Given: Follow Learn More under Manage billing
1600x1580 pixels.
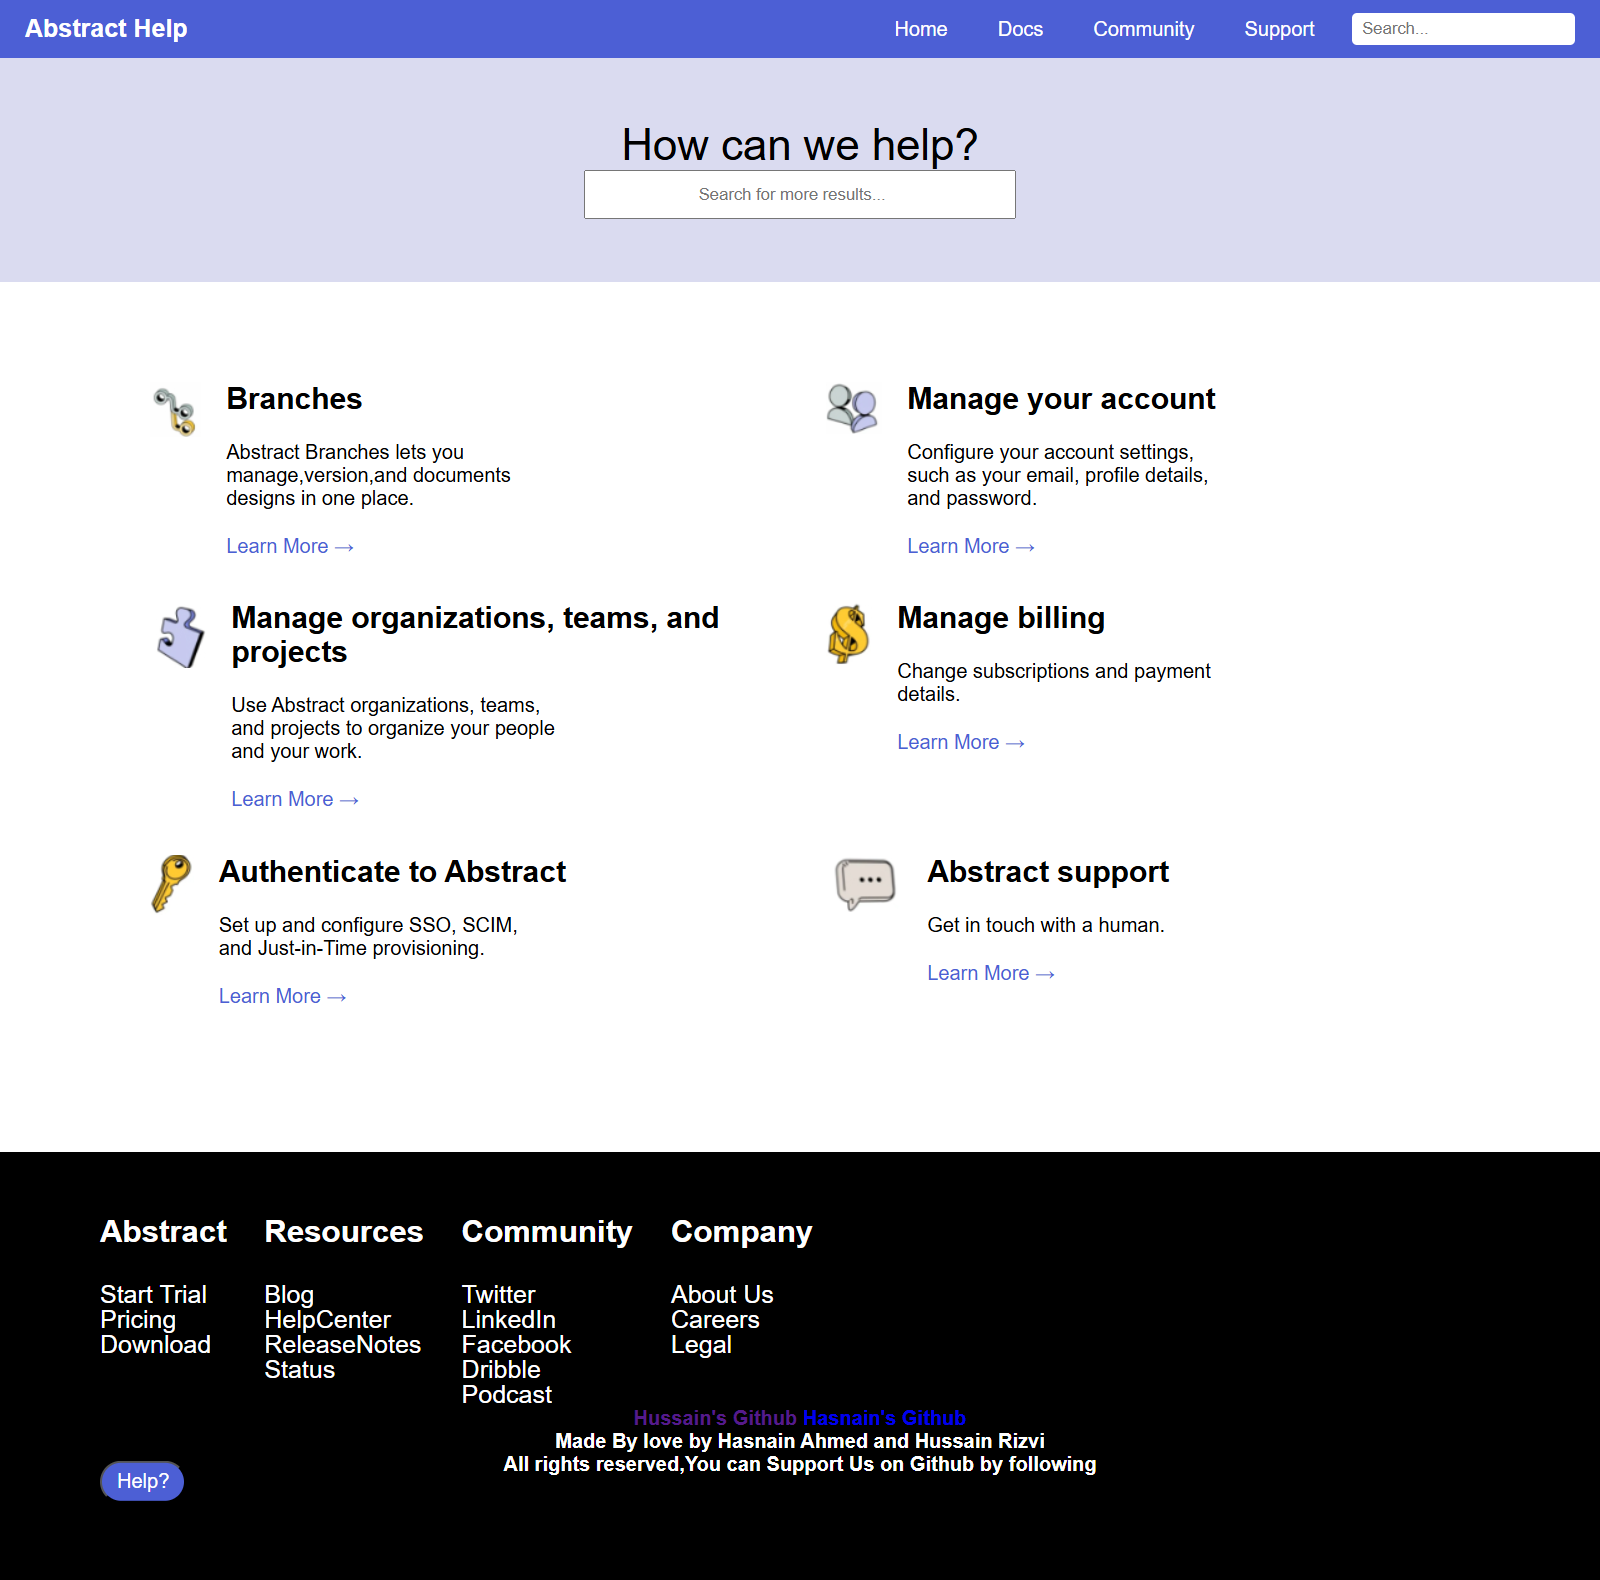Looking at the screenshot, I should pos(960,742).
